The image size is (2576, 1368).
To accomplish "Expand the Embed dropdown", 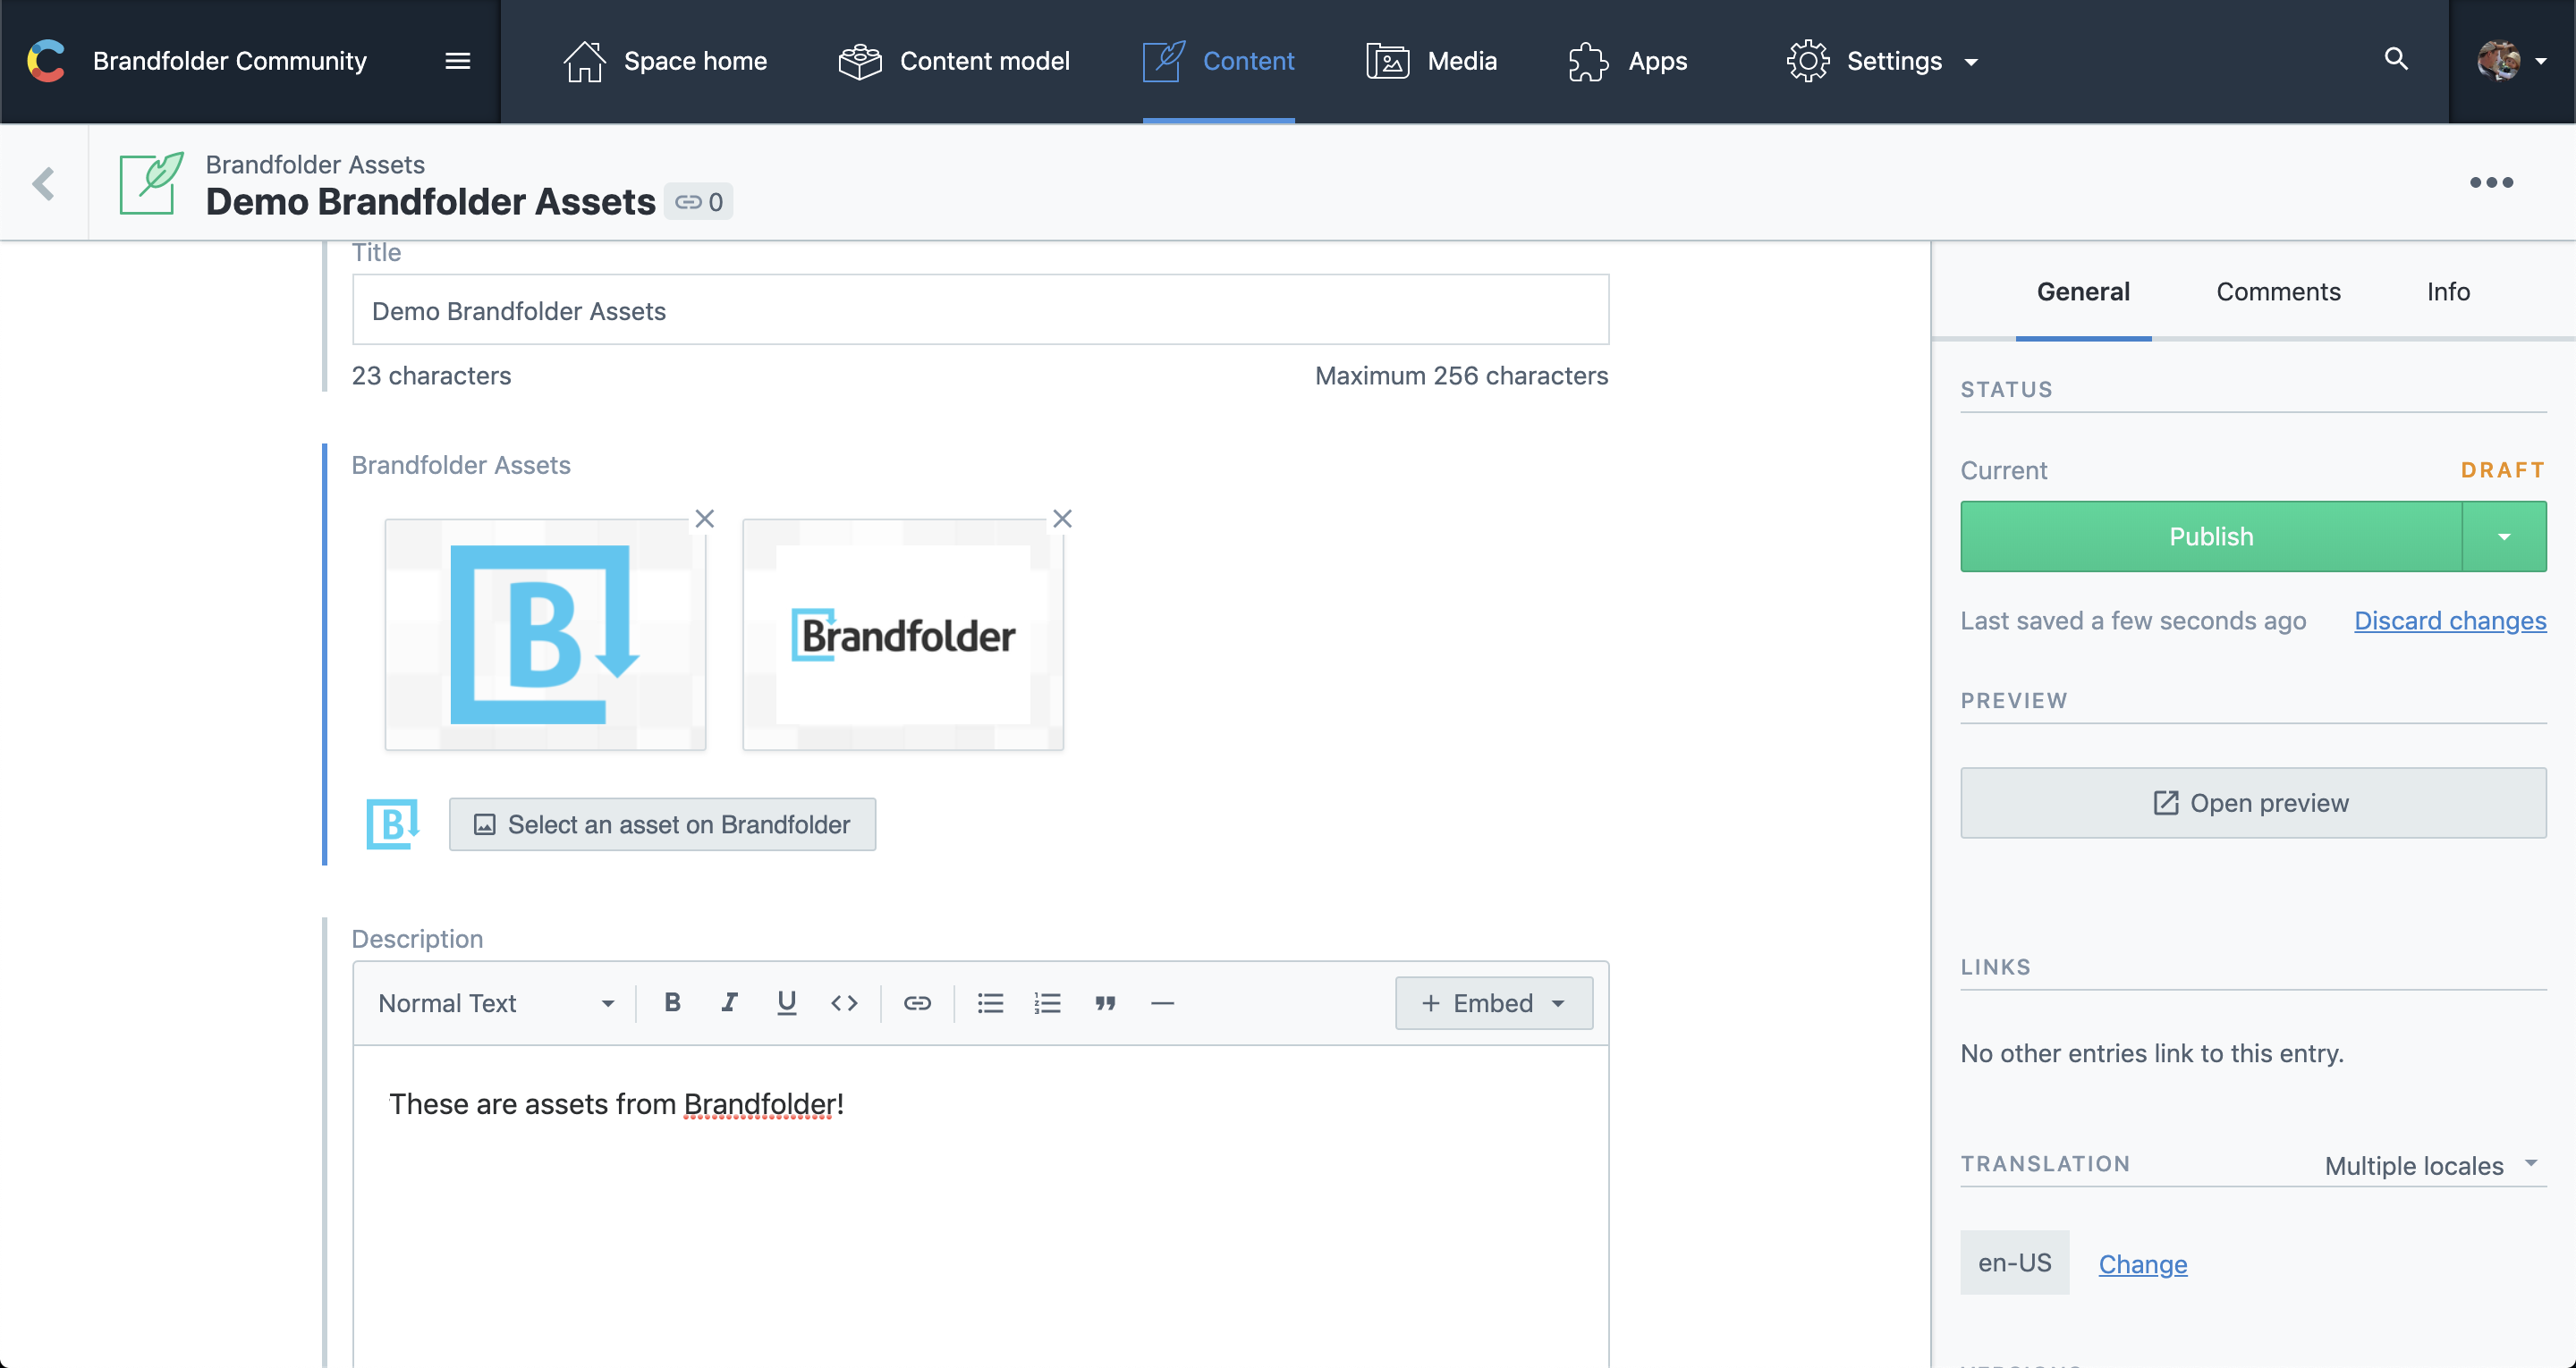I will click(x=1493, y=1003).
